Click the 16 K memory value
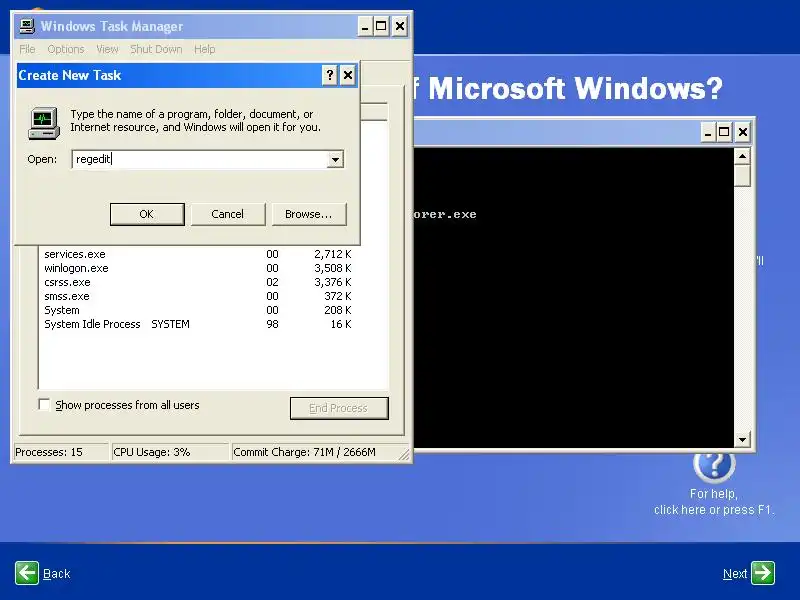The image size is (800, 600). point(341,324)
